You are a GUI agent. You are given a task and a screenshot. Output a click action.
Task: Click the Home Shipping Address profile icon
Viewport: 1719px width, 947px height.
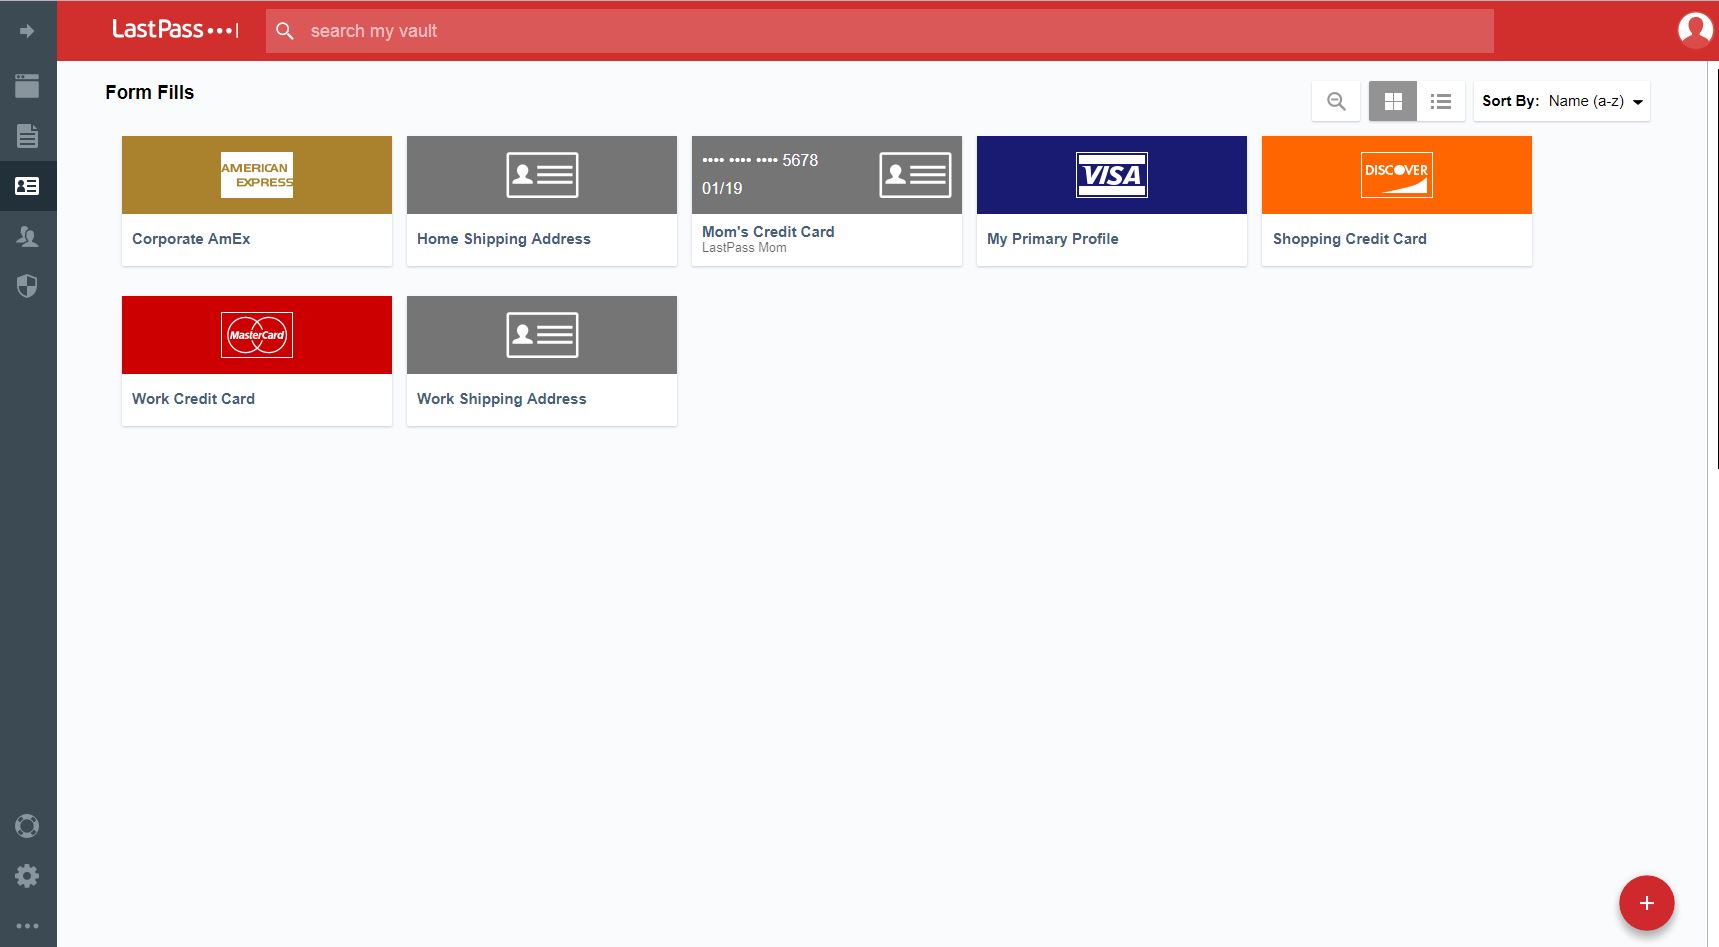coord(542,175)
